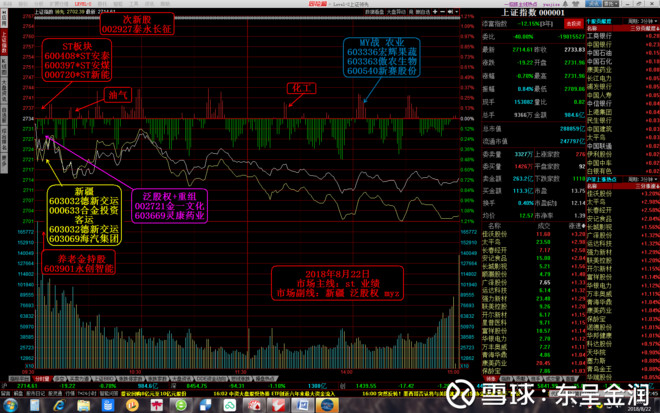Open green 360 browser icon in taskbar

[181, 406]
